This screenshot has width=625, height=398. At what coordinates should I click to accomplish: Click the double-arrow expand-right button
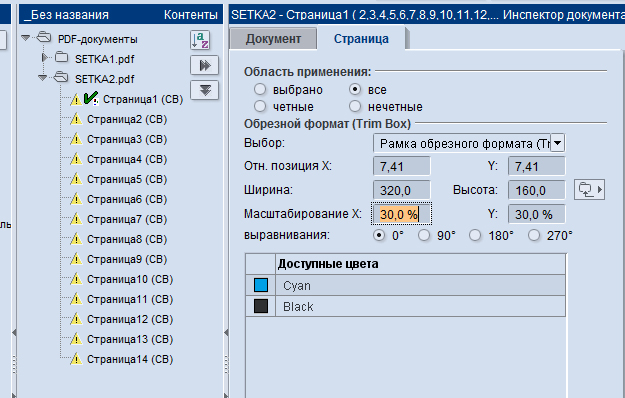(x=204, y=65)
